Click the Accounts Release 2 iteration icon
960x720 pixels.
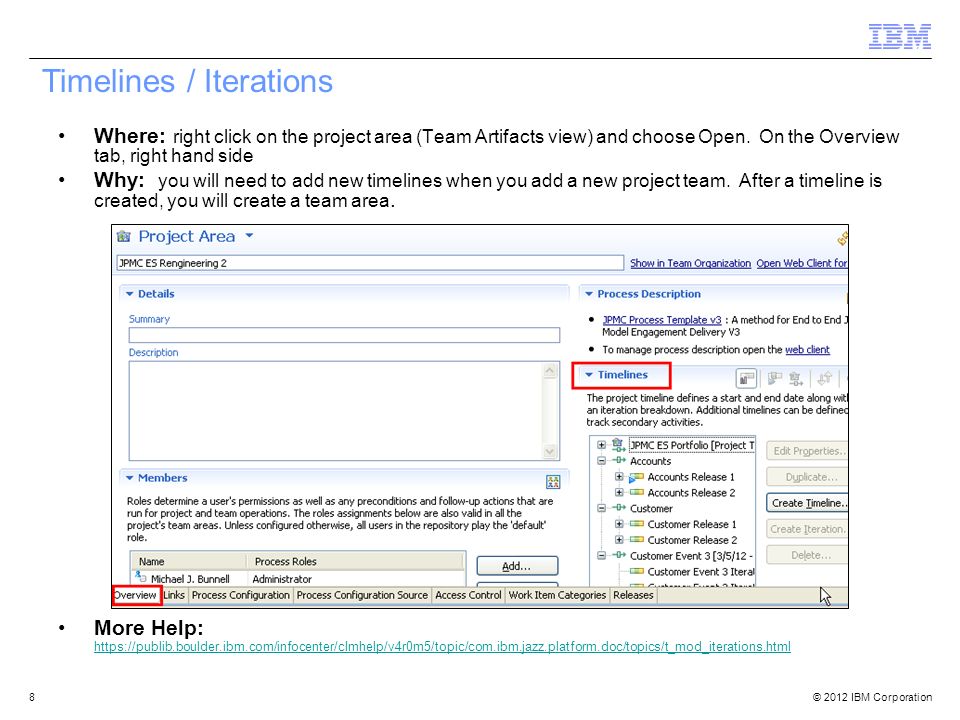pos(637,492)
